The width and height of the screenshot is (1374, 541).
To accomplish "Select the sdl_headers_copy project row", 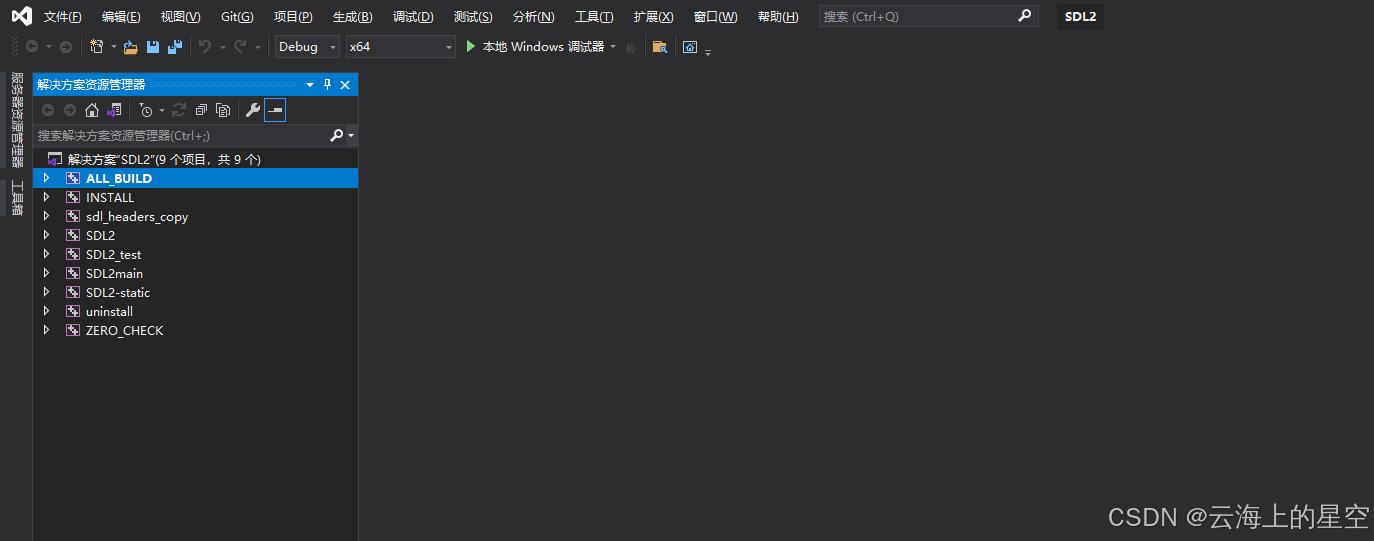I will click(196, 216).
